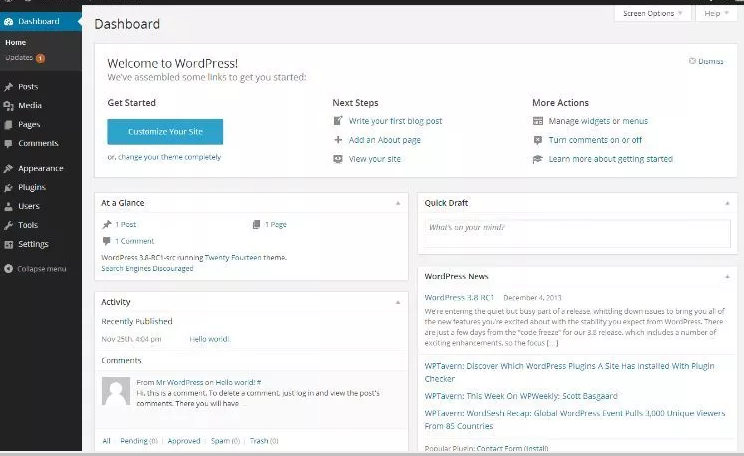Click change your theme completely link

169,157
